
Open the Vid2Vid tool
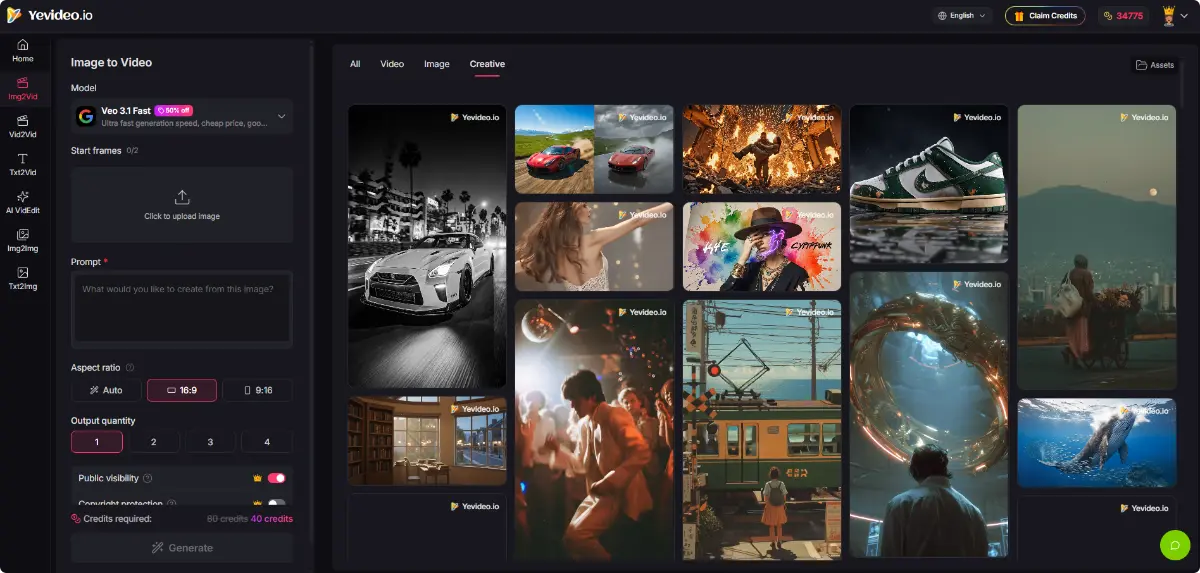(x=23, y=126)
